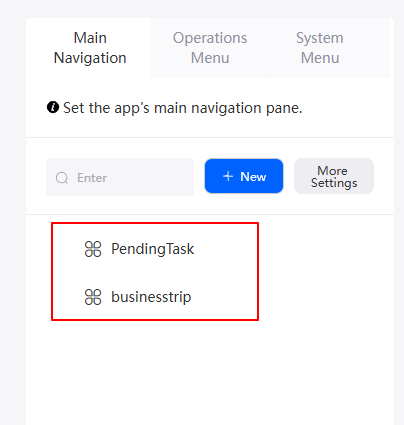The width and height of the screenshot is (404, 425).
Task: Click the magnifier icon in search box
Action: pos(62,178)
